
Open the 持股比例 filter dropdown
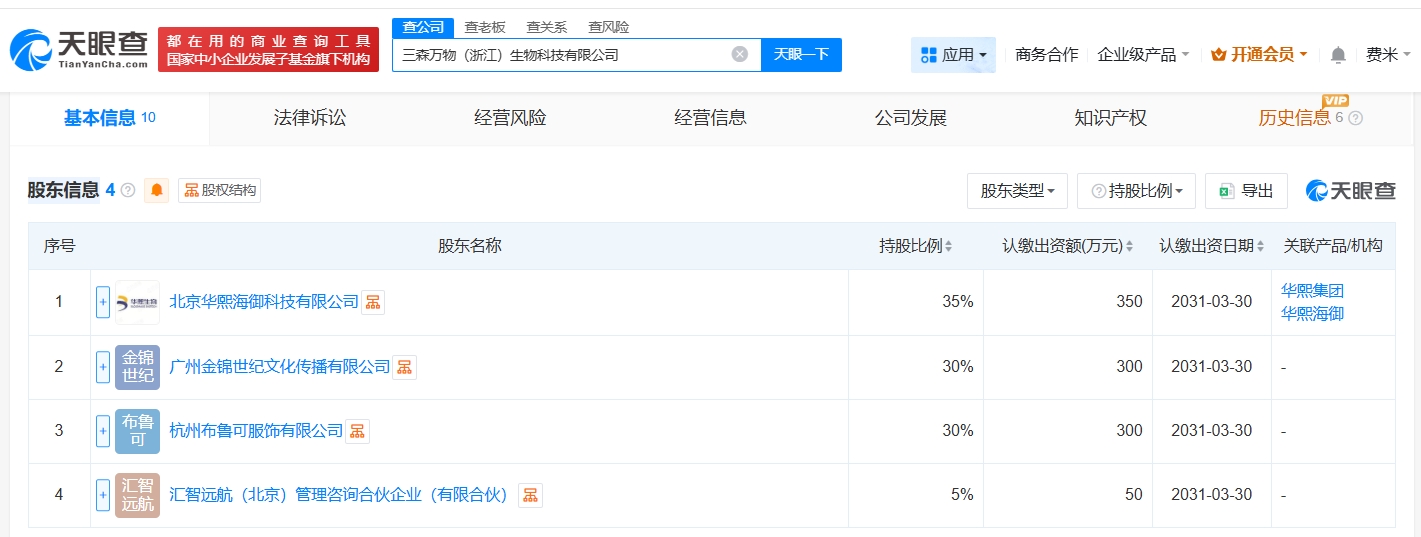pos(1136,191)
